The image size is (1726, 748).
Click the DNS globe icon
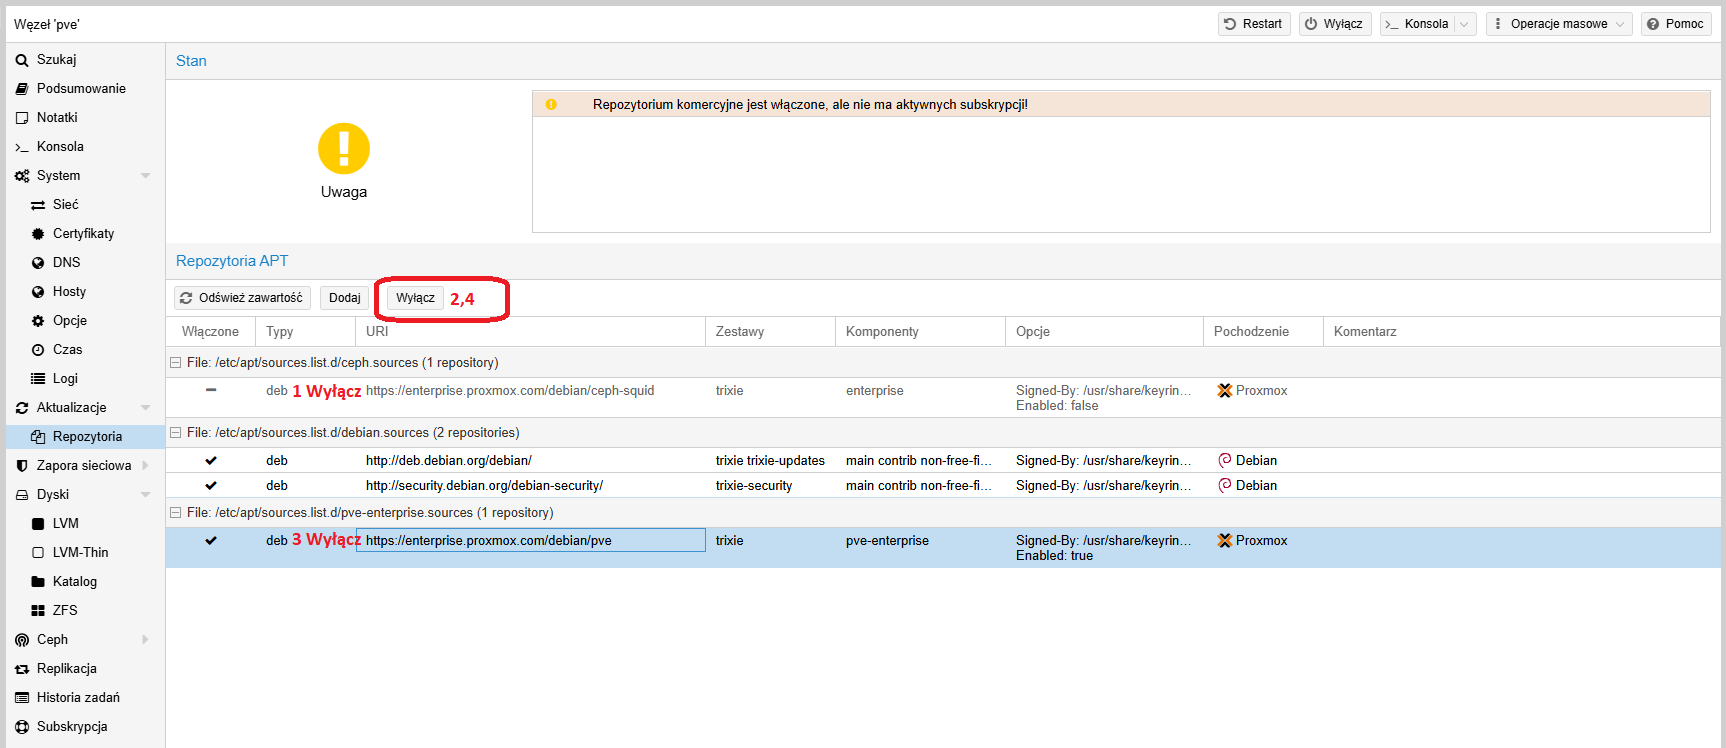point(38,263)
